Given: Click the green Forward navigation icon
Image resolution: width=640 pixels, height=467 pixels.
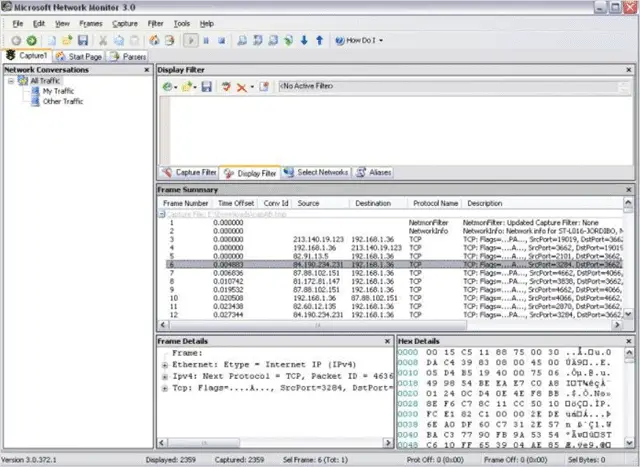Looking at the screenshot, I should pos(31,40).
